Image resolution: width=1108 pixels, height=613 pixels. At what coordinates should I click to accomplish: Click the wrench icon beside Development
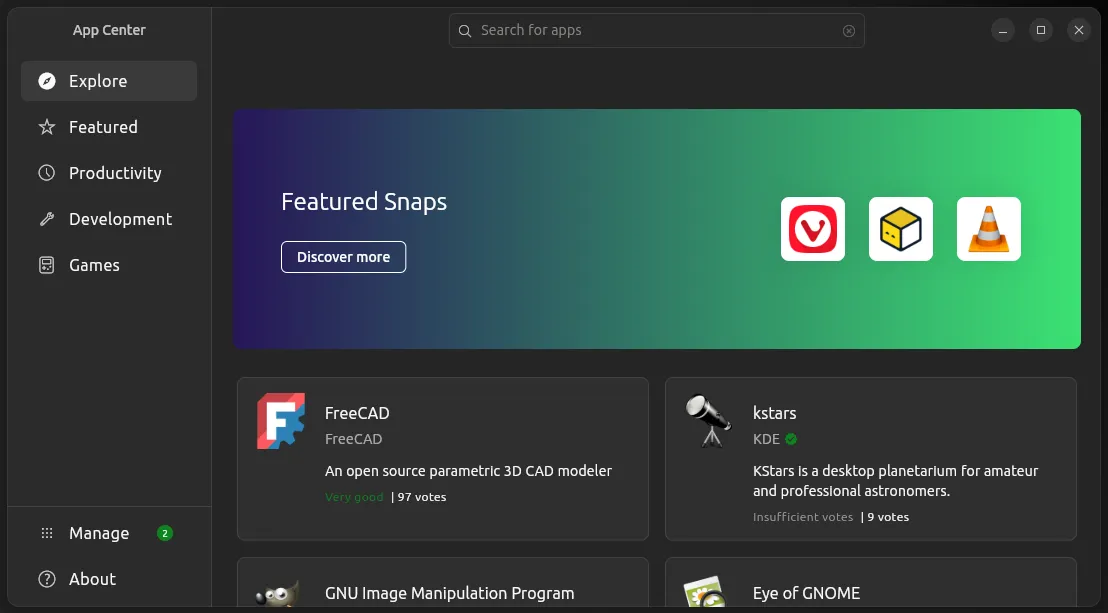[x=46, y=218]
